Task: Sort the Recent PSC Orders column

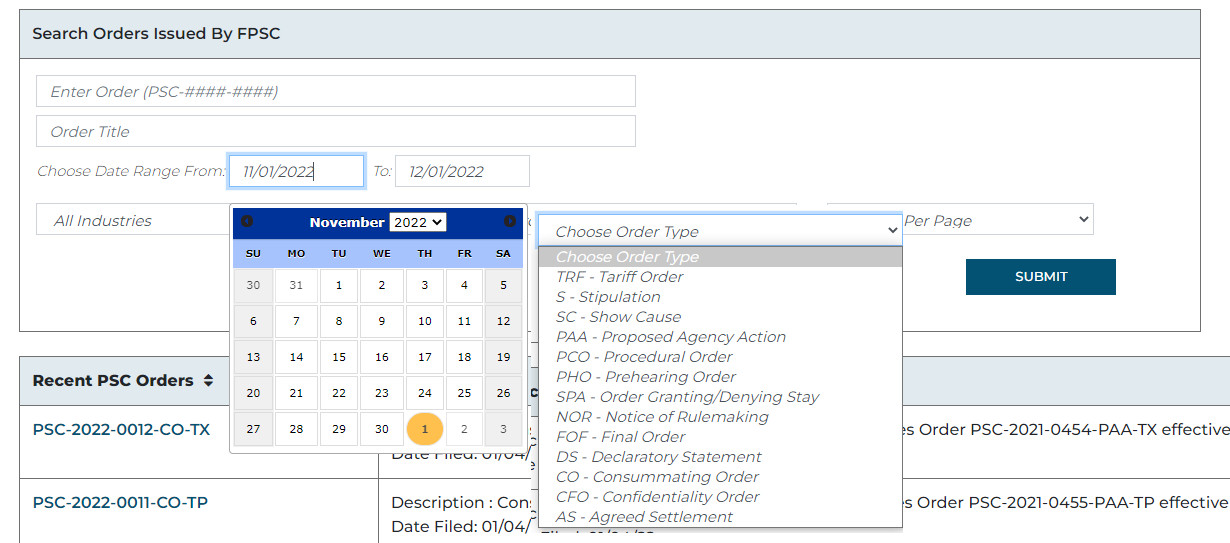Action: tap(208, 381)
